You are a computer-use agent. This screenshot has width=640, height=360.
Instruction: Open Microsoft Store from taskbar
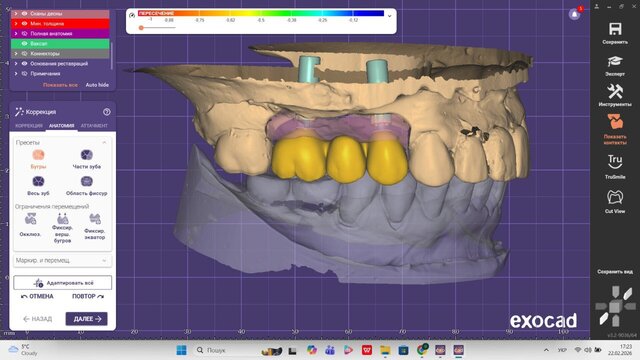tap(403, 350)
